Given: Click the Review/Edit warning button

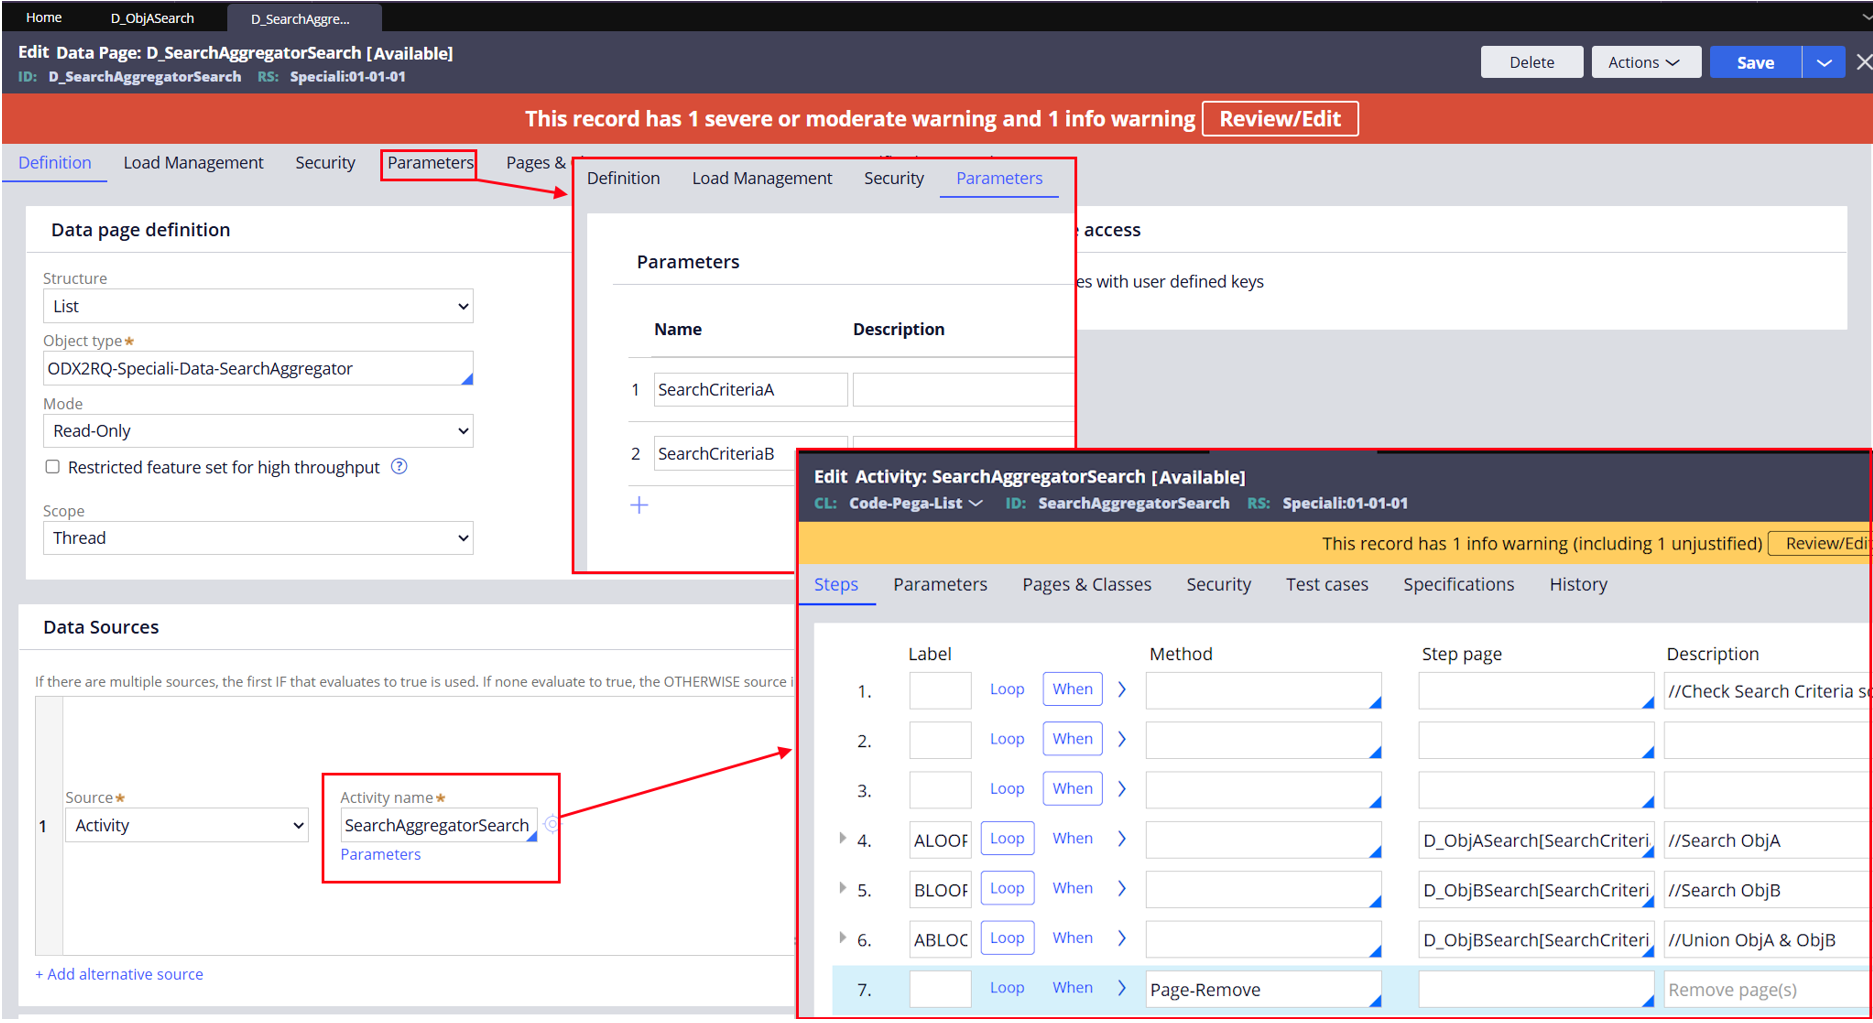Looking at the screenshot, I should point(1279,119).
